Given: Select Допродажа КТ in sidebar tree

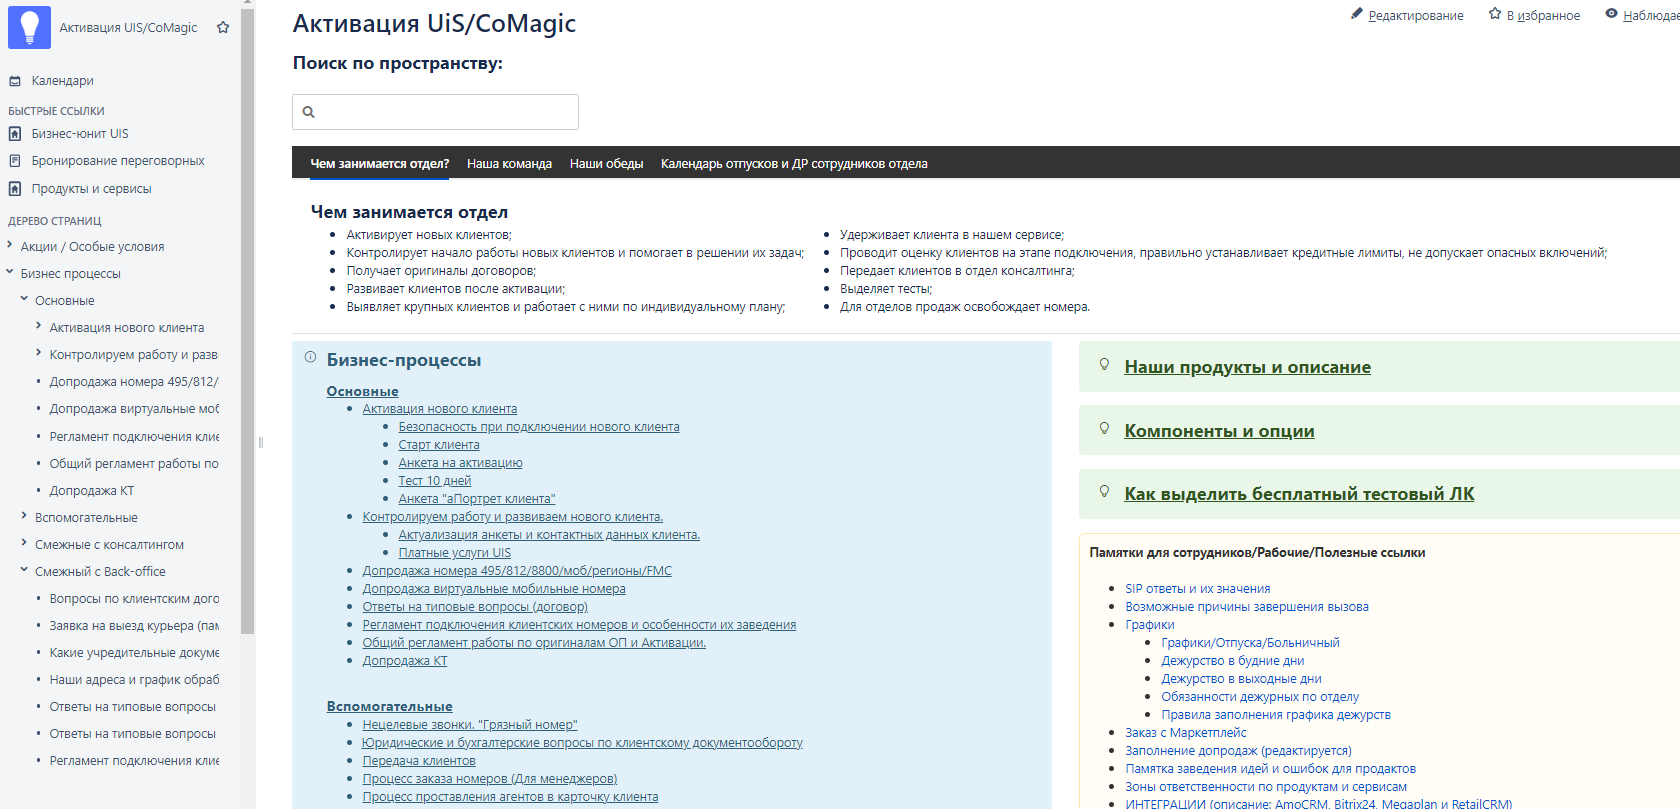Looking at the screenshot, I should pyautogui.click(x=92, y=491).
